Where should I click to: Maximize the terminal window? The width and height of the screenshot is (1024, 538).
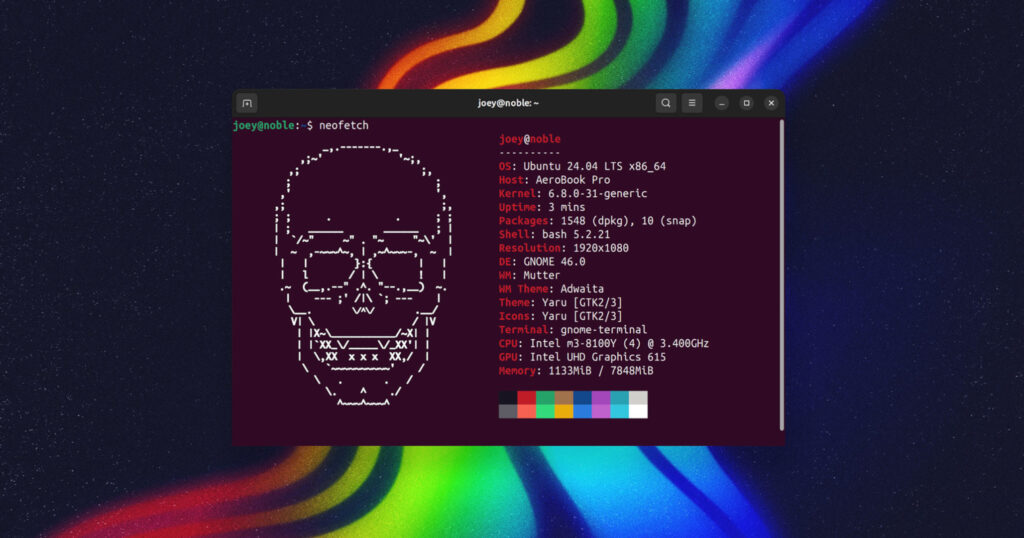[x=746, y=103]
